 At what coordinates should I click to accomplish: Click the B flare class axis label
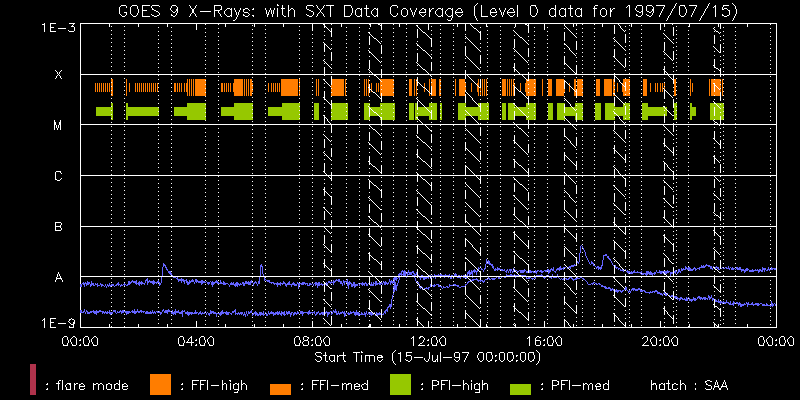(58, 227)
